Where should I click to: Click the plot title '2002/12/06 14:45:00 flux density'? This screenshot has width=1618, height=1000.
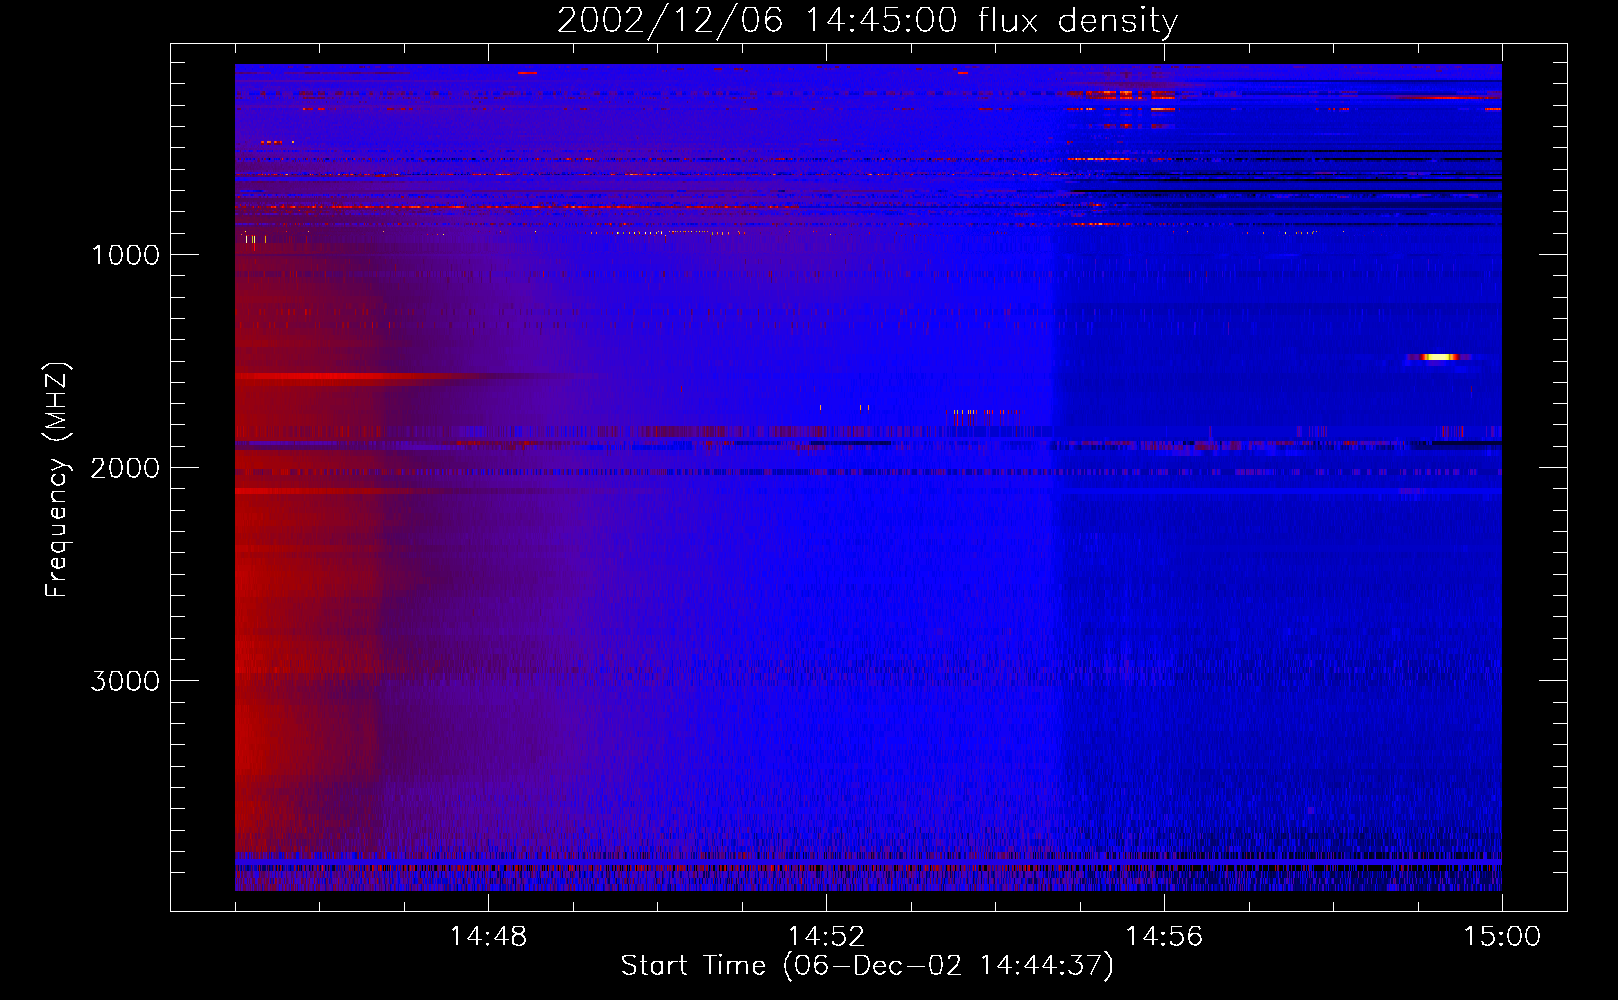coord(867,21)
